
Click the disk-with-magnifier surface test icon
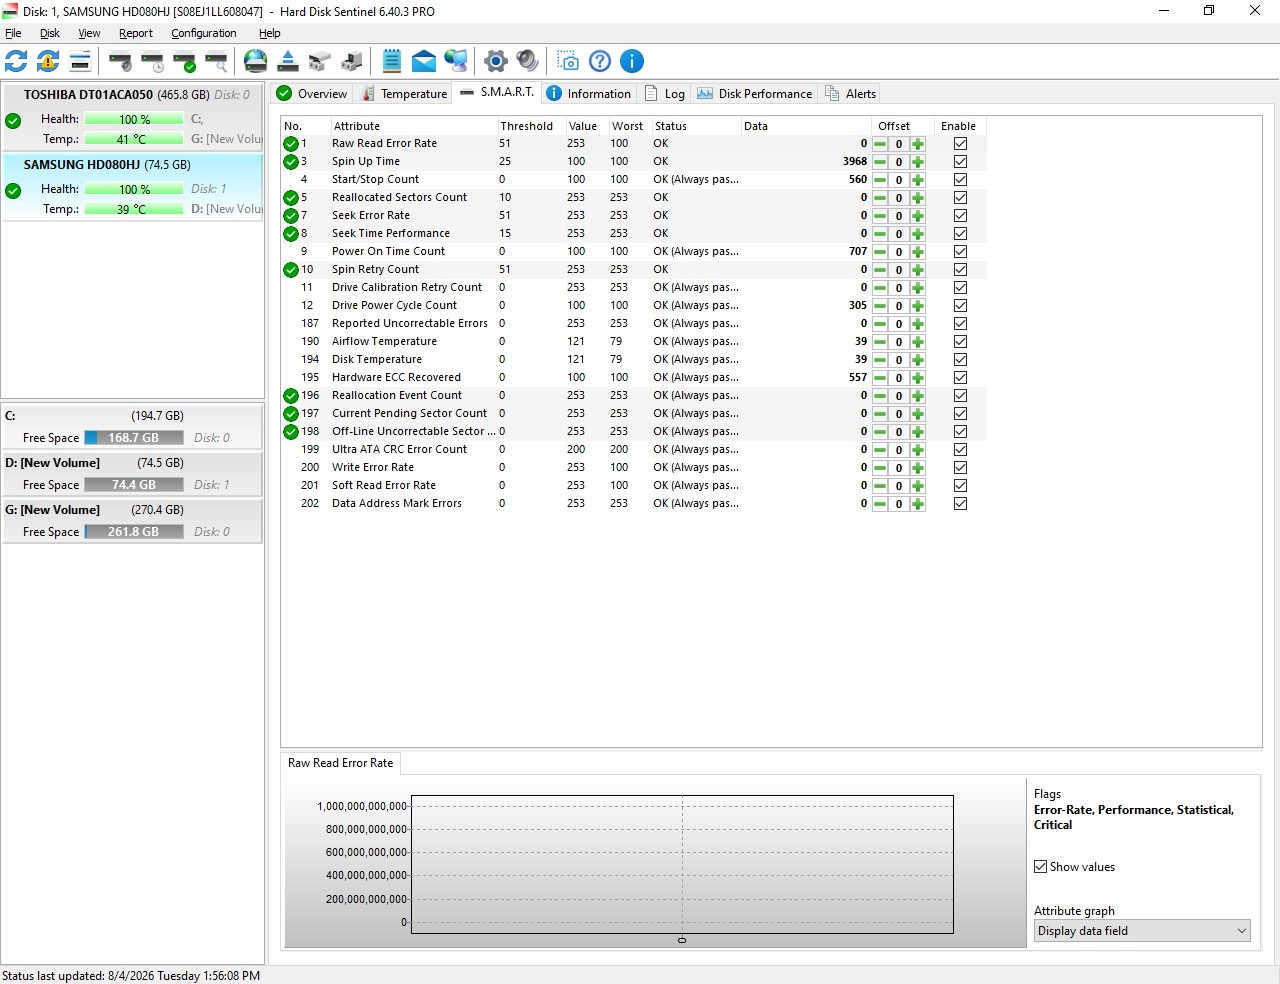click(216, 61)
